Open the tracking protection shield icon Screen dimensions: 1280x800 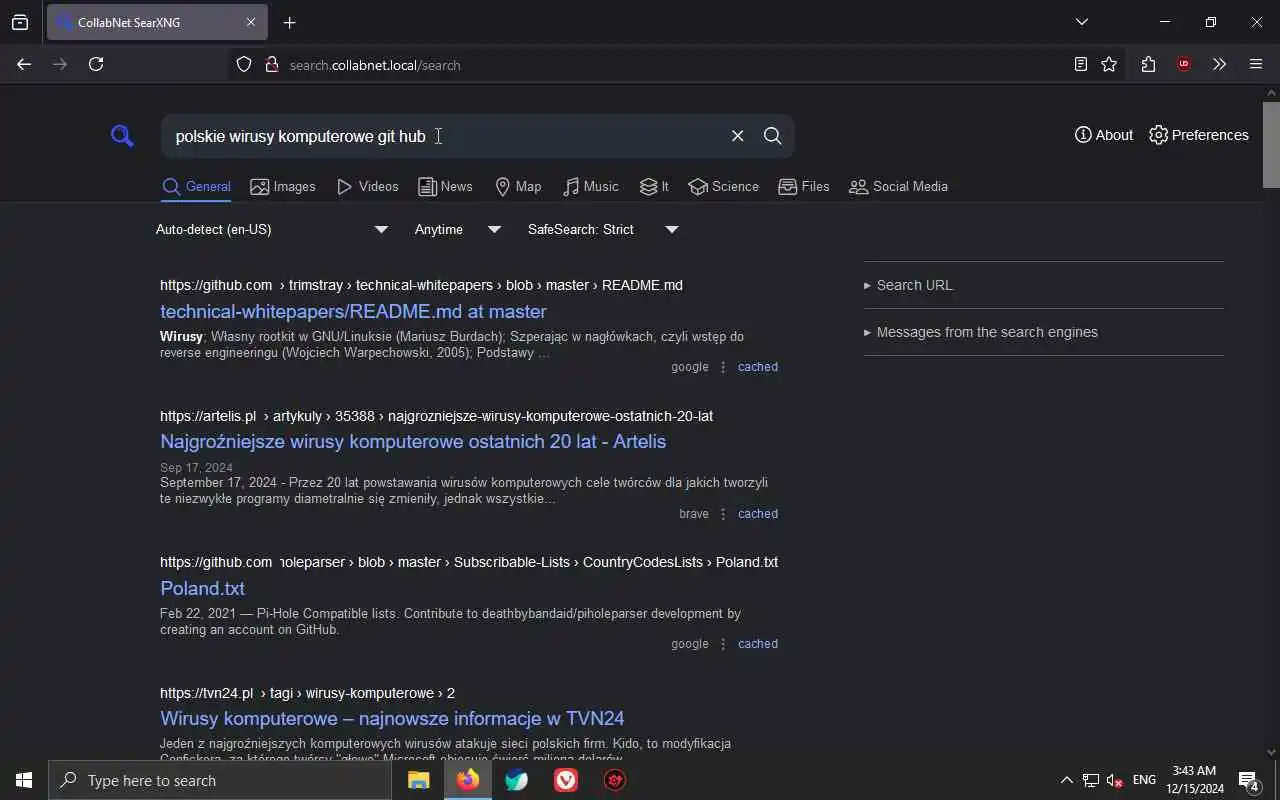click(244, 65)
